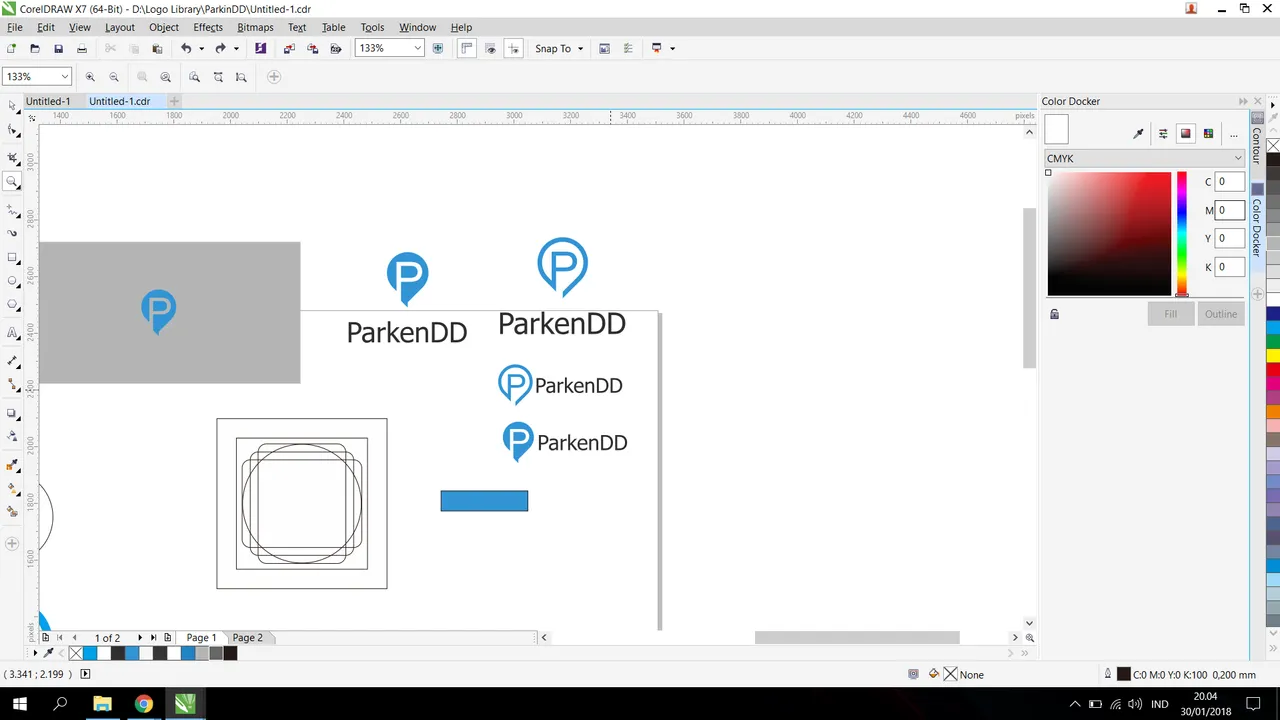The image size is (1280, 720).
Task: Select the Ellipse tool in toolbox
Action: (x=12, y=281)
